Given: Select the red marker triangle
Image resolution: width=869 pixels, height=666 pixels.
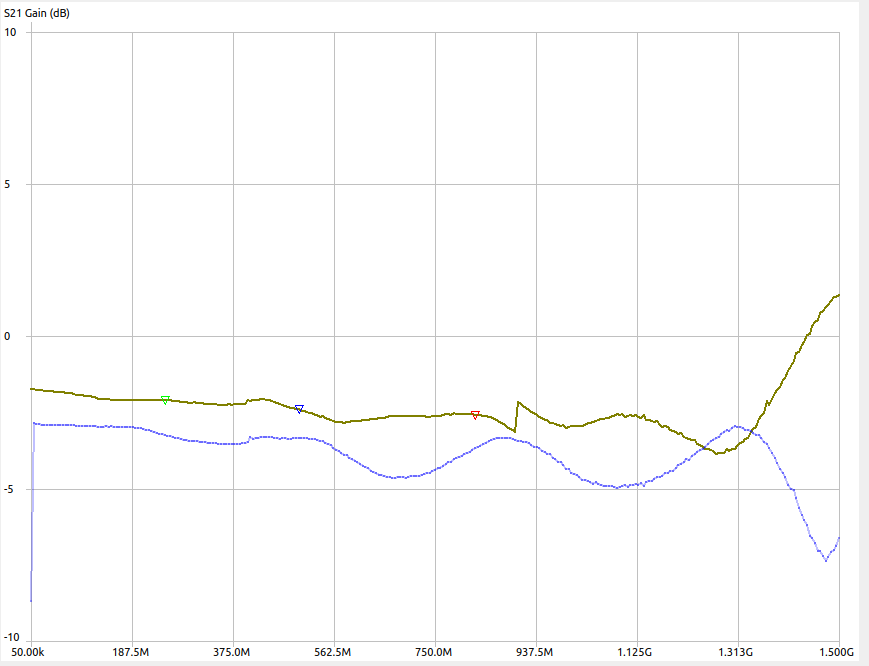Looking at the screenshot, I should [x=475, y=414].
